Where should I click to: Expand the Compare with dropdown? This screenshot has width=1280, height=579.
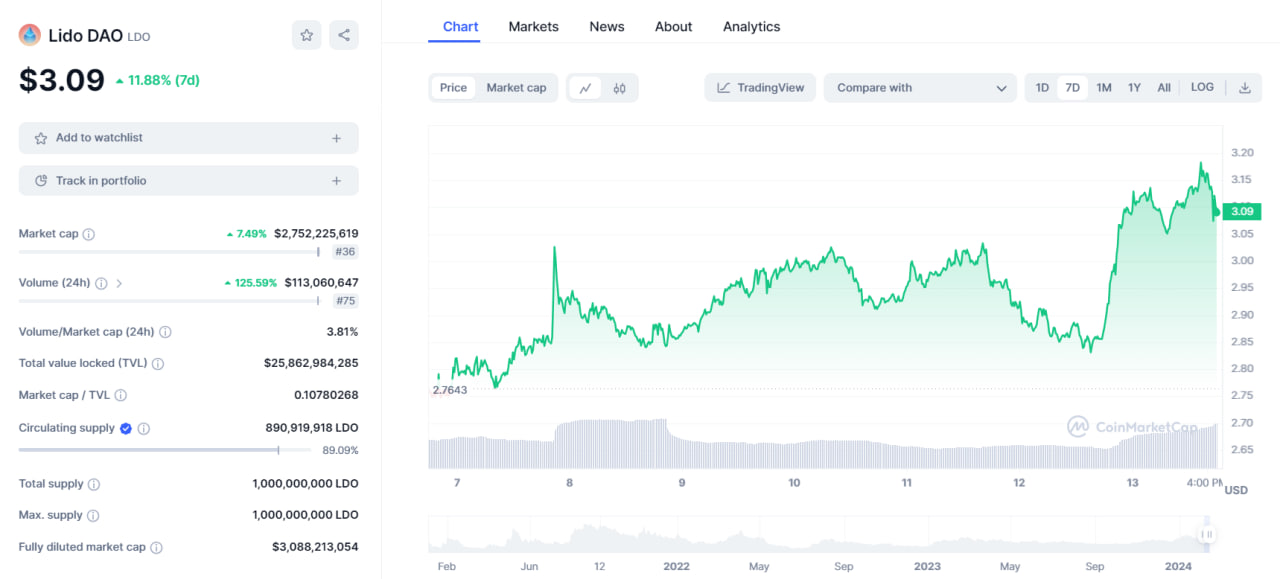coord(920,88)
